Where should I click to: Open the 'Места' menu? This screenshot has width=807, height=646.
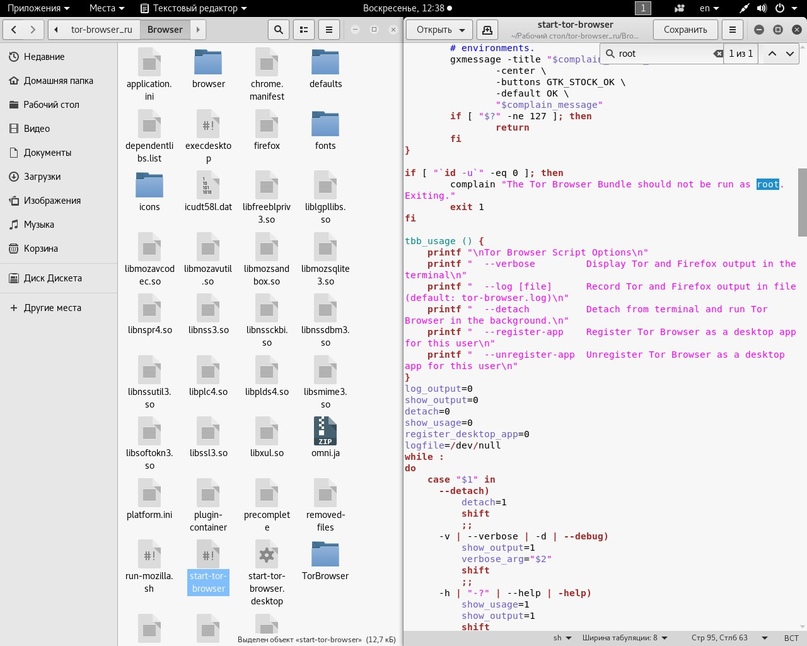click(107, 8)
